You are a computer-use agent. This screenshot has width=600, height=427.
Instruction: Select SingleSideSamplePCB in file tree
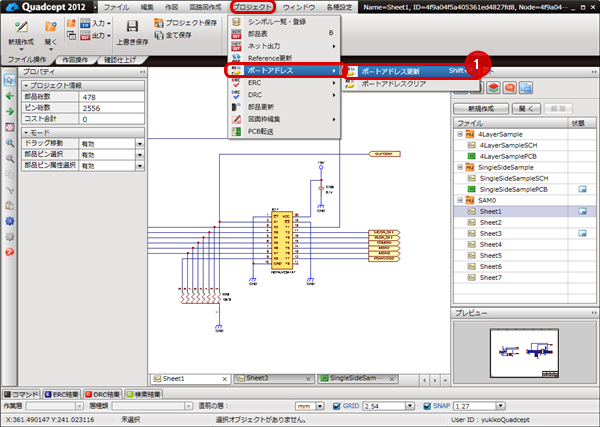(513, 189)
